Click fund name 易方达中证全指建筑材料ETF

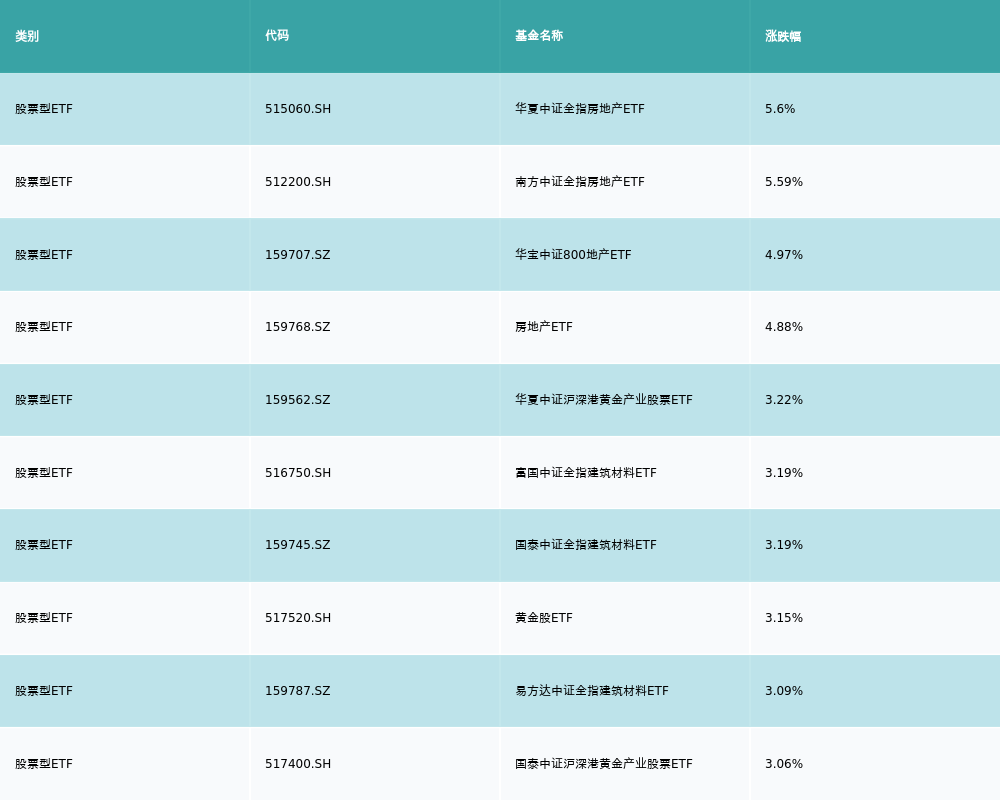pyautogui.click(x=592, y=691)
